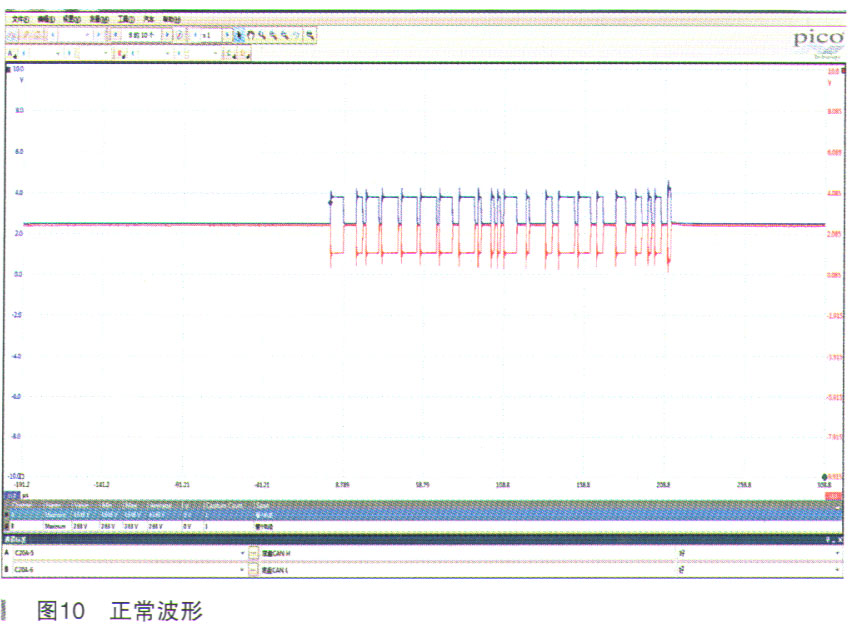This screenshot has width=852, height=631.
Task: Open the Measurements menu (测量)
Action: point(99,20)
